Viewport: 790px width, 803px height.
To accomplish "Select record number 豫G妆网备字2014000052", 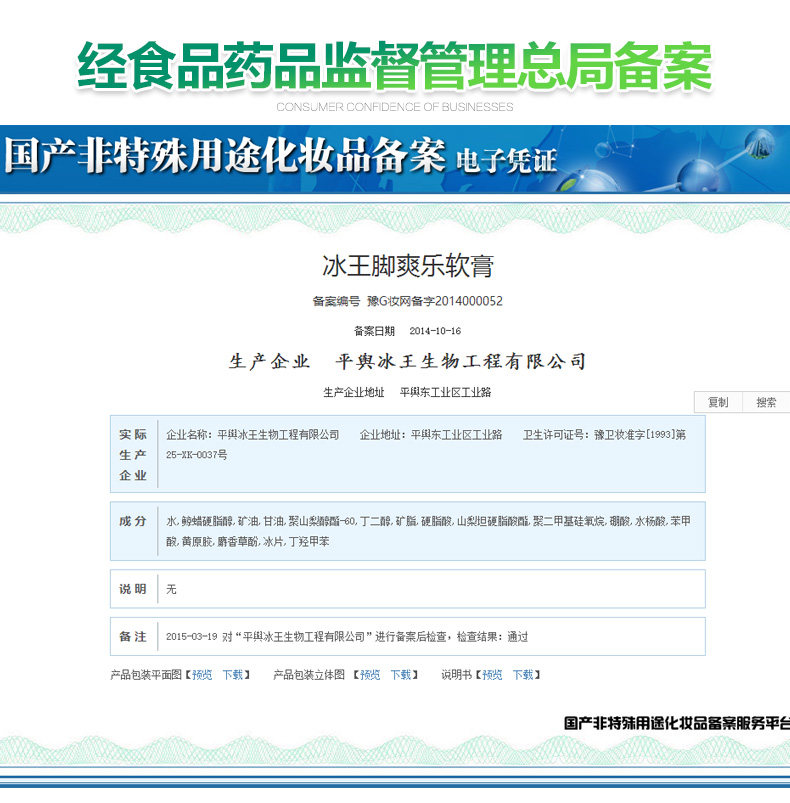I will (x=435, y=301).
